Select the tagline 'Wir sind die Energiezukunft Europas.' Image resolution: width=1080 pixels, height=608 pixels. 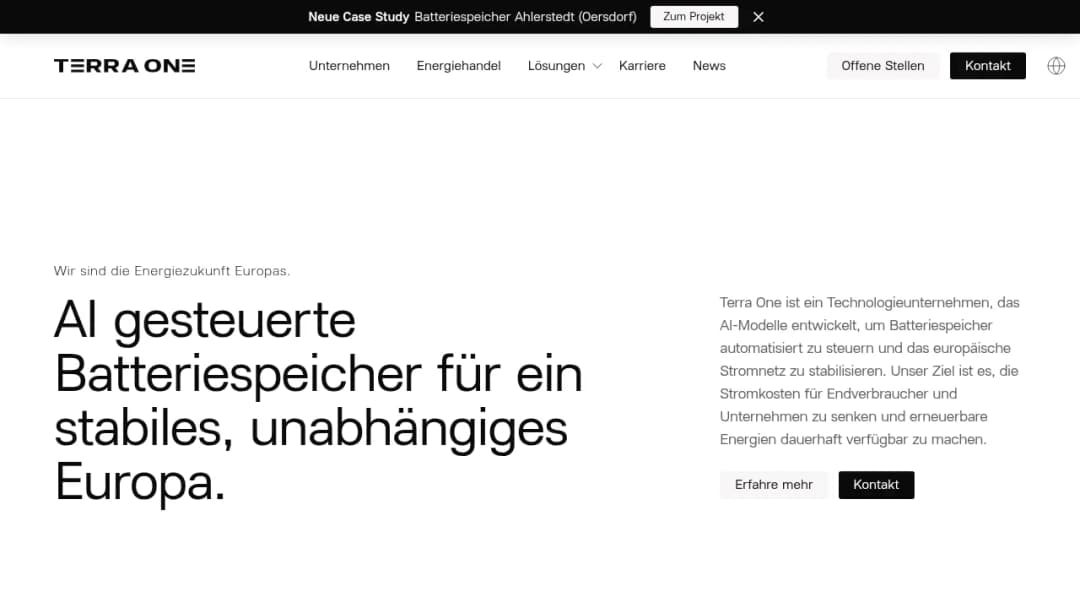(x=172, y=271)
